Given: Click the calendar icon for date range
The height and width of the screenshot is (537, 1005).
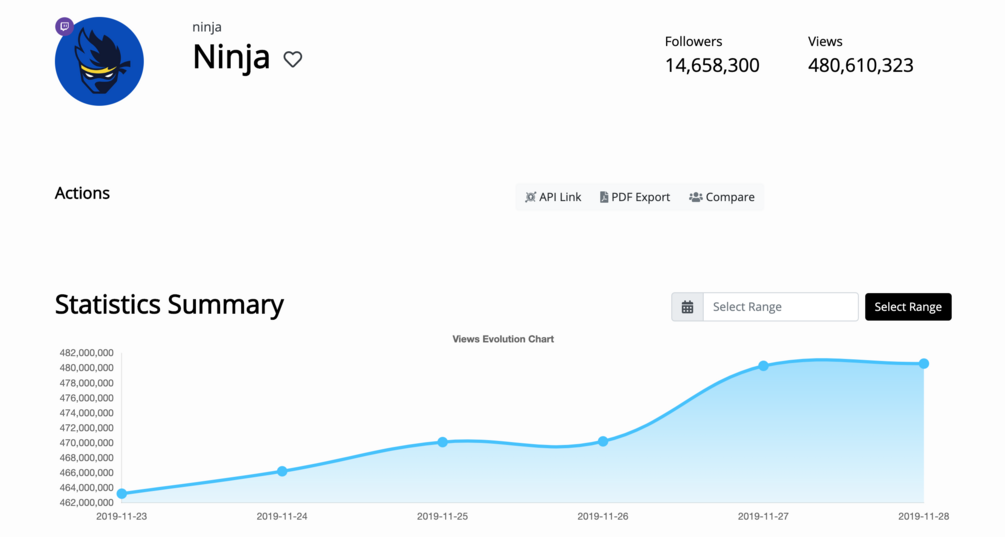Looking at the screenshot, I should click(687, 307).
